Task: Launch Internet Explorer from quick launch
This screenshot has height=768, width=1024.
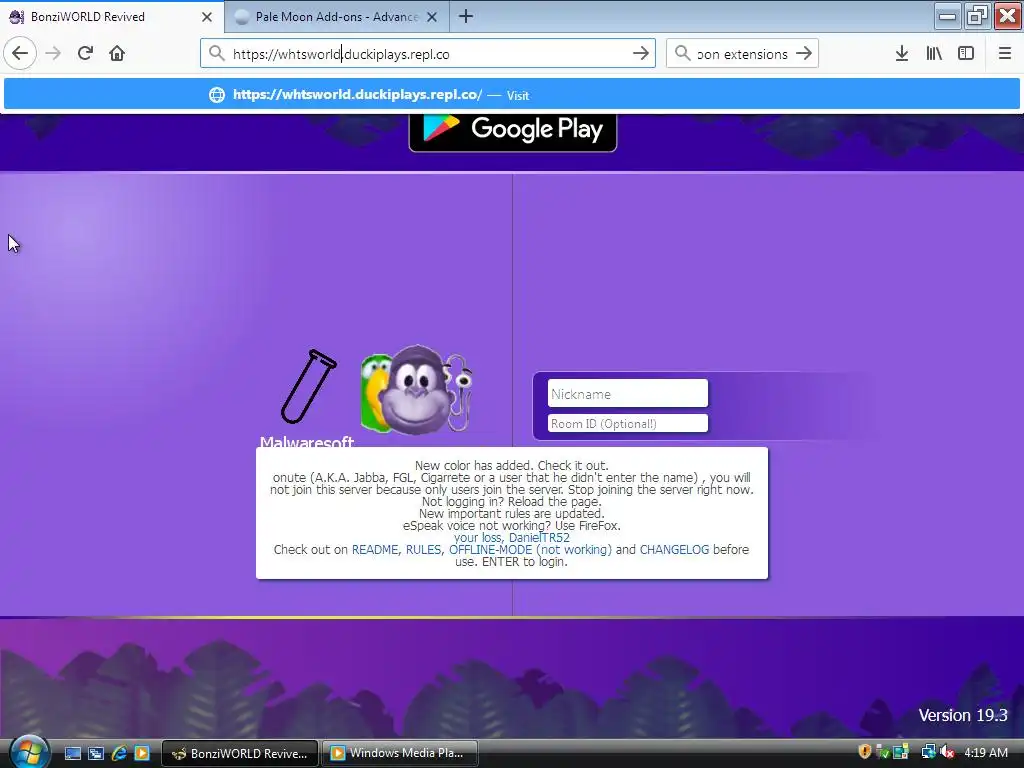Action: click(x=119, y=753)
